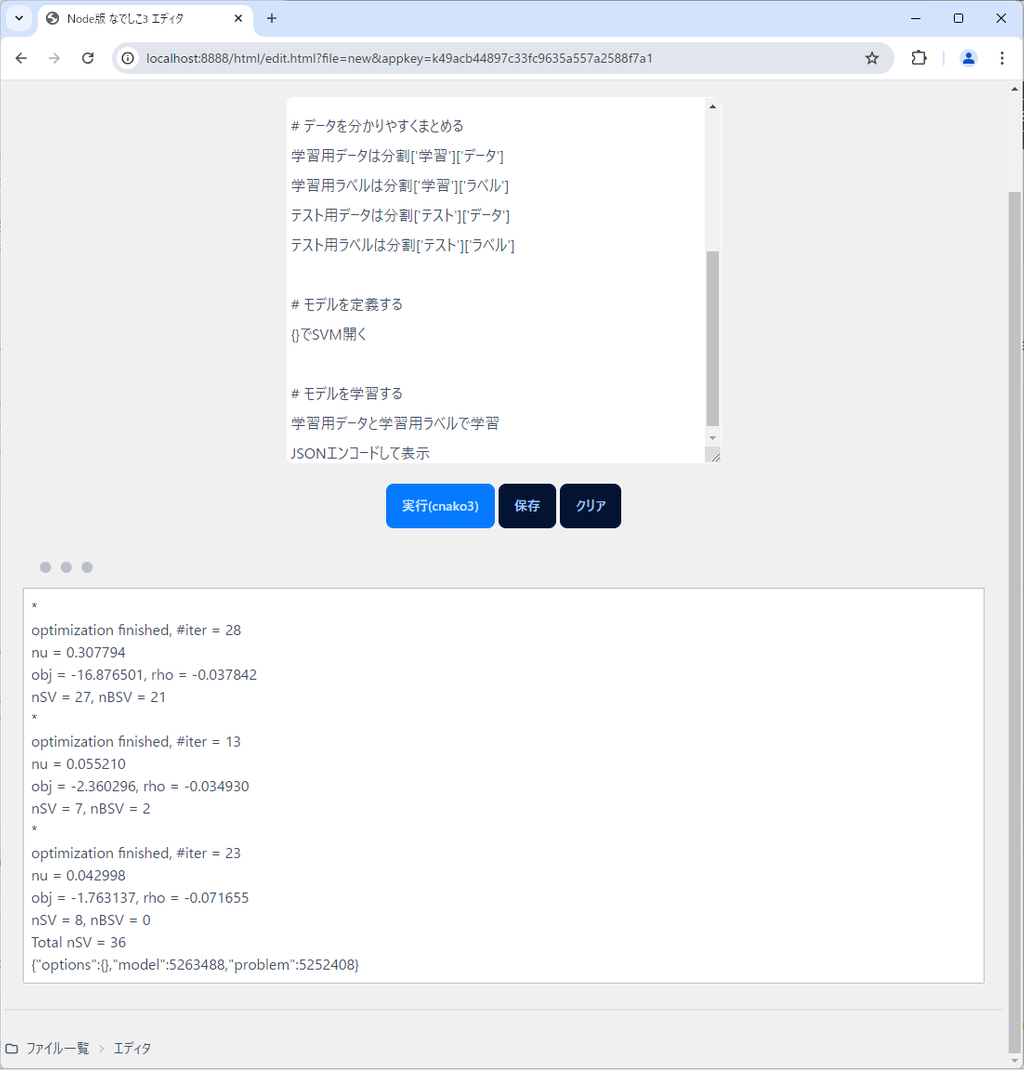Viewport: 1024px width, 1070px height.
Task: Open Chrome three-dot menu
Action: click(x=1002, y=58)
